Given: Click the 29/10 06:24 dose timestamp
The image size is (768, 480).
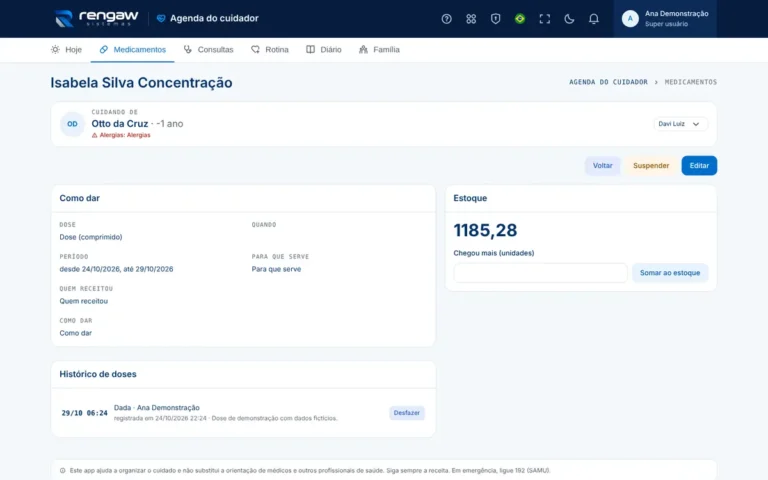Looking at the screenshot, I should [x=84, y=413].
